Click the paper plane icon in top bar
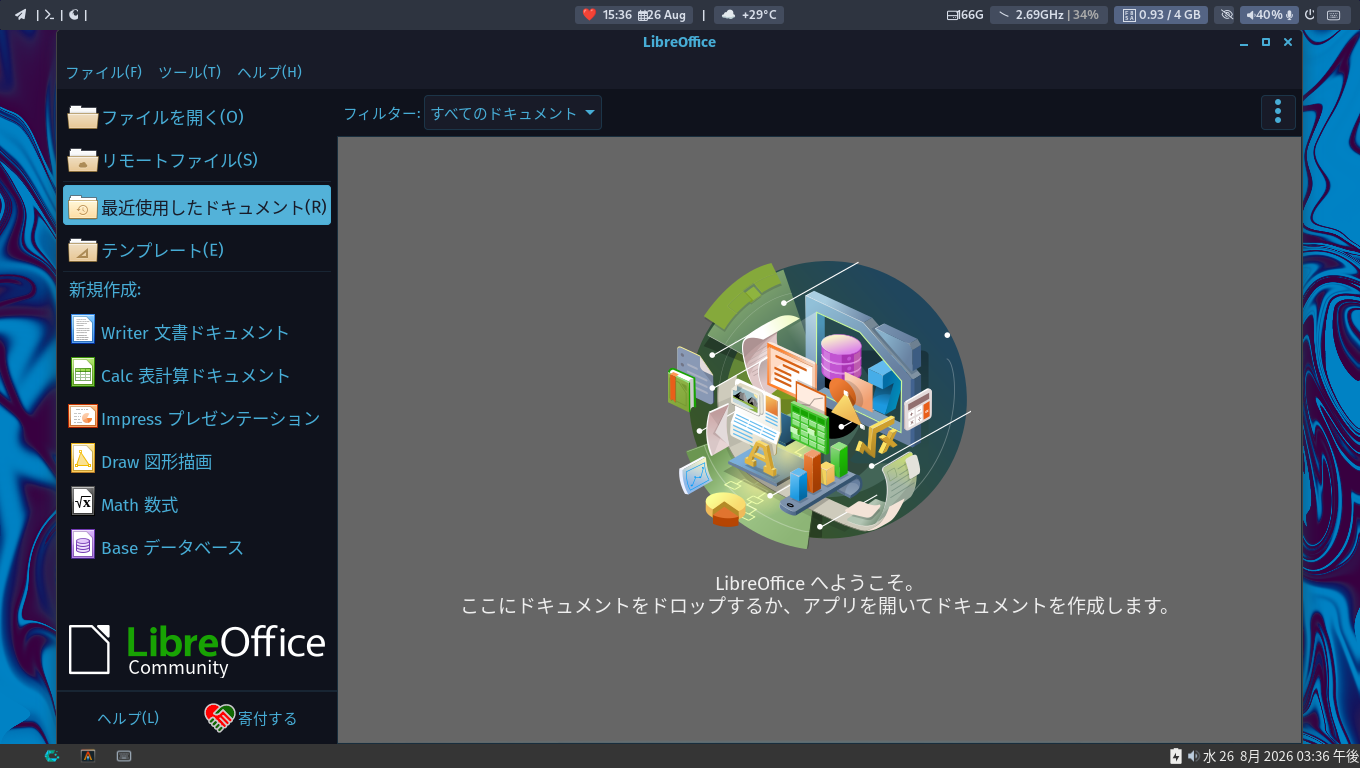The height and width of the screenshot is (768, 1360). coord(20,14)
